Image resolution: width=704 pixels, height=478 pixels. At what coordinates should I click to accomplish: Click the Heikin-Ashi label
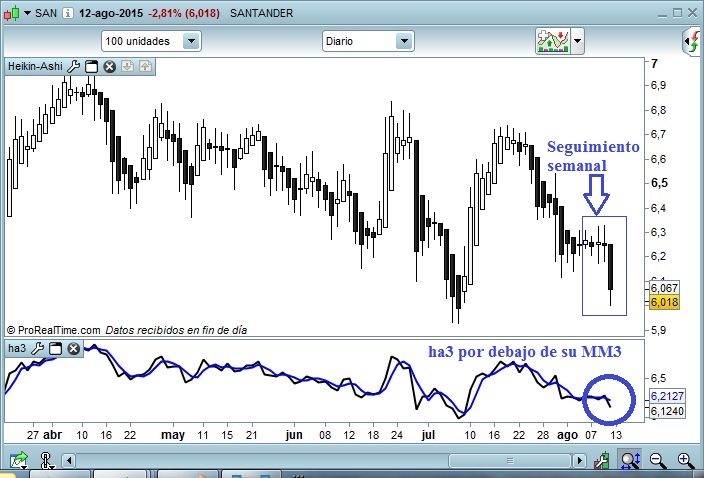click(35, 66)
